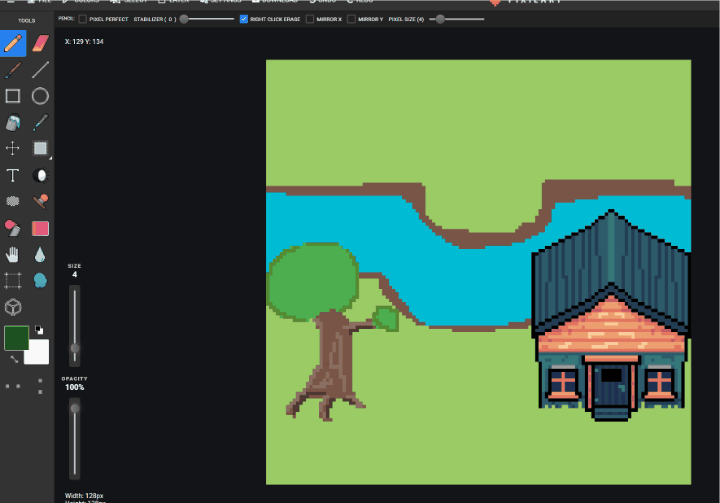The width and height of the screenshot is (720, 503).
Task: Open the dark green primary color swatch
Action: (x=17, y=338)
